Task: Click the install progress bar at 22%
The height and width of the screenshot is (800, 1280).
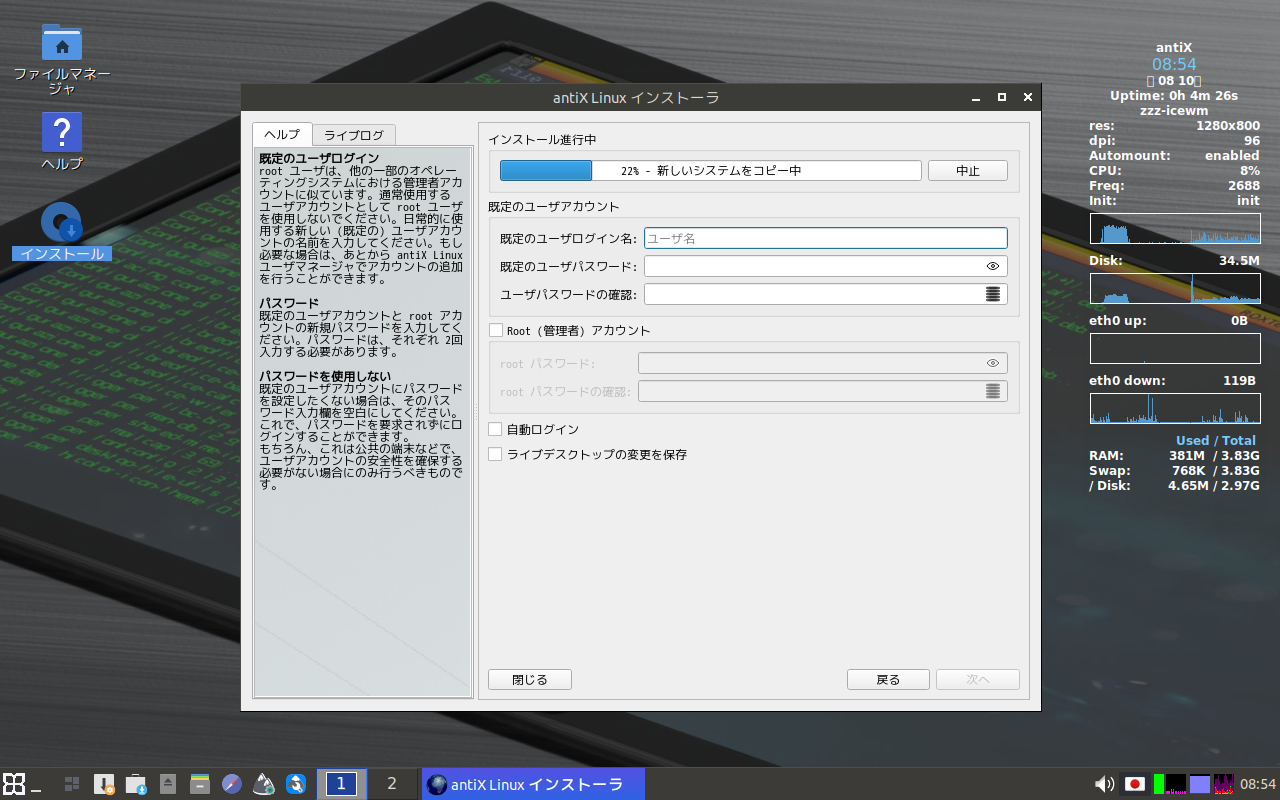Action: [710, 171]
